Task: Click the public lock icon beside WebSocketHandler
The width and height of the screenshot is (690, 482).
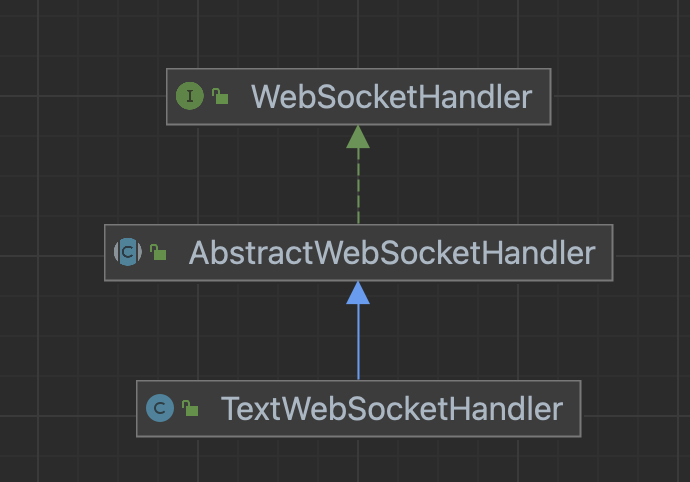Action: pyautogui.click(x=220, y=96)
